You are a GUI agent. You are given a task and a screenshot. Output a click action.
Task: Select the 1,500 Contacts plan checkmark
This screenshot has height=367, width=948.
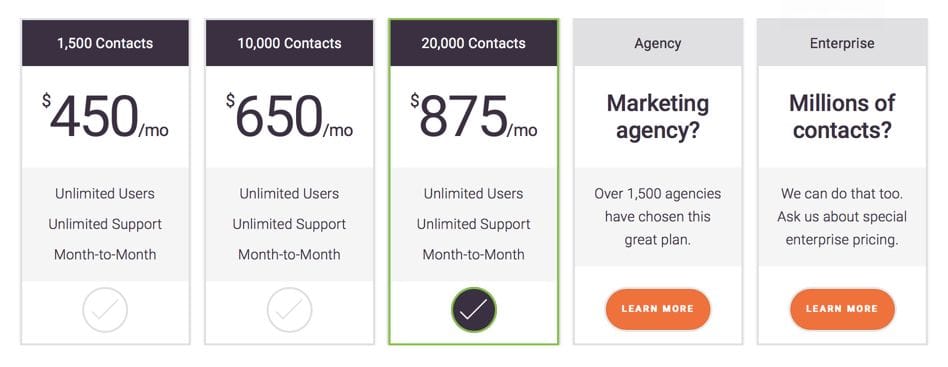point(105,310)
